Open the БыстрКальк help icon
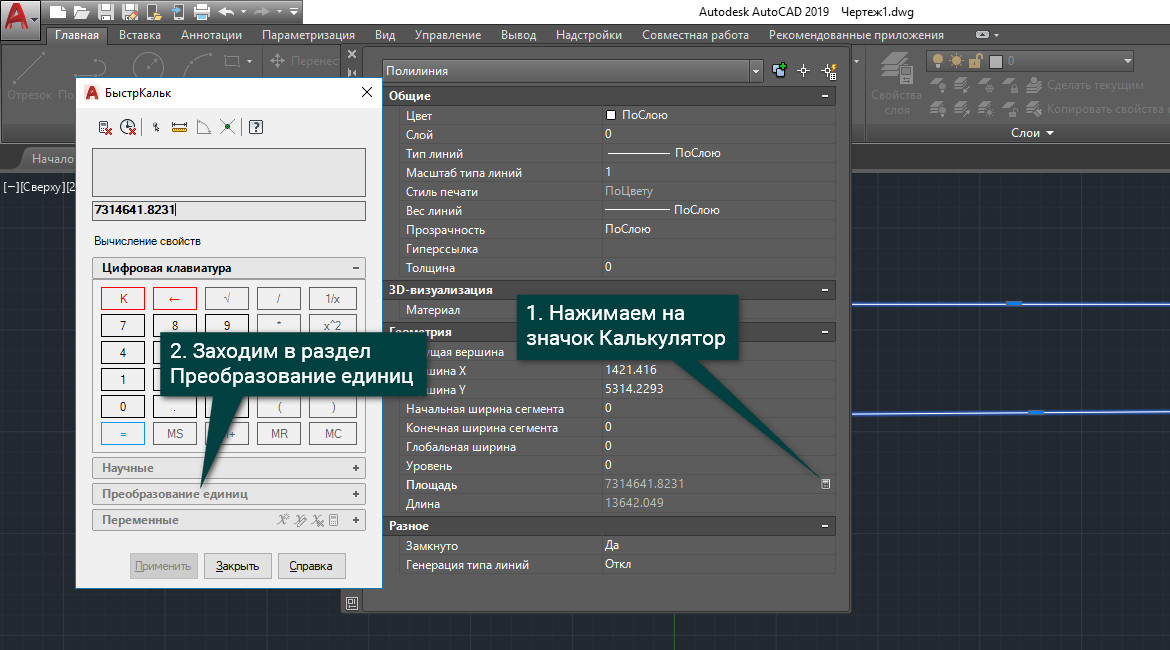 (x=255, y=127)
